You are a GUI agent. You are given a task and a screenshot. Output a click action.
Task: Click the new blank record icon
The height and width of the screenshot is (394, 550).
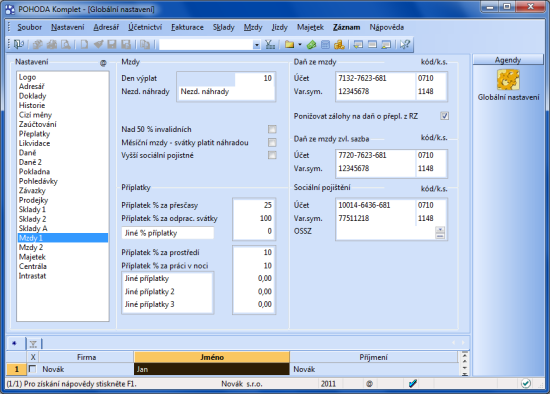(84, 44)
